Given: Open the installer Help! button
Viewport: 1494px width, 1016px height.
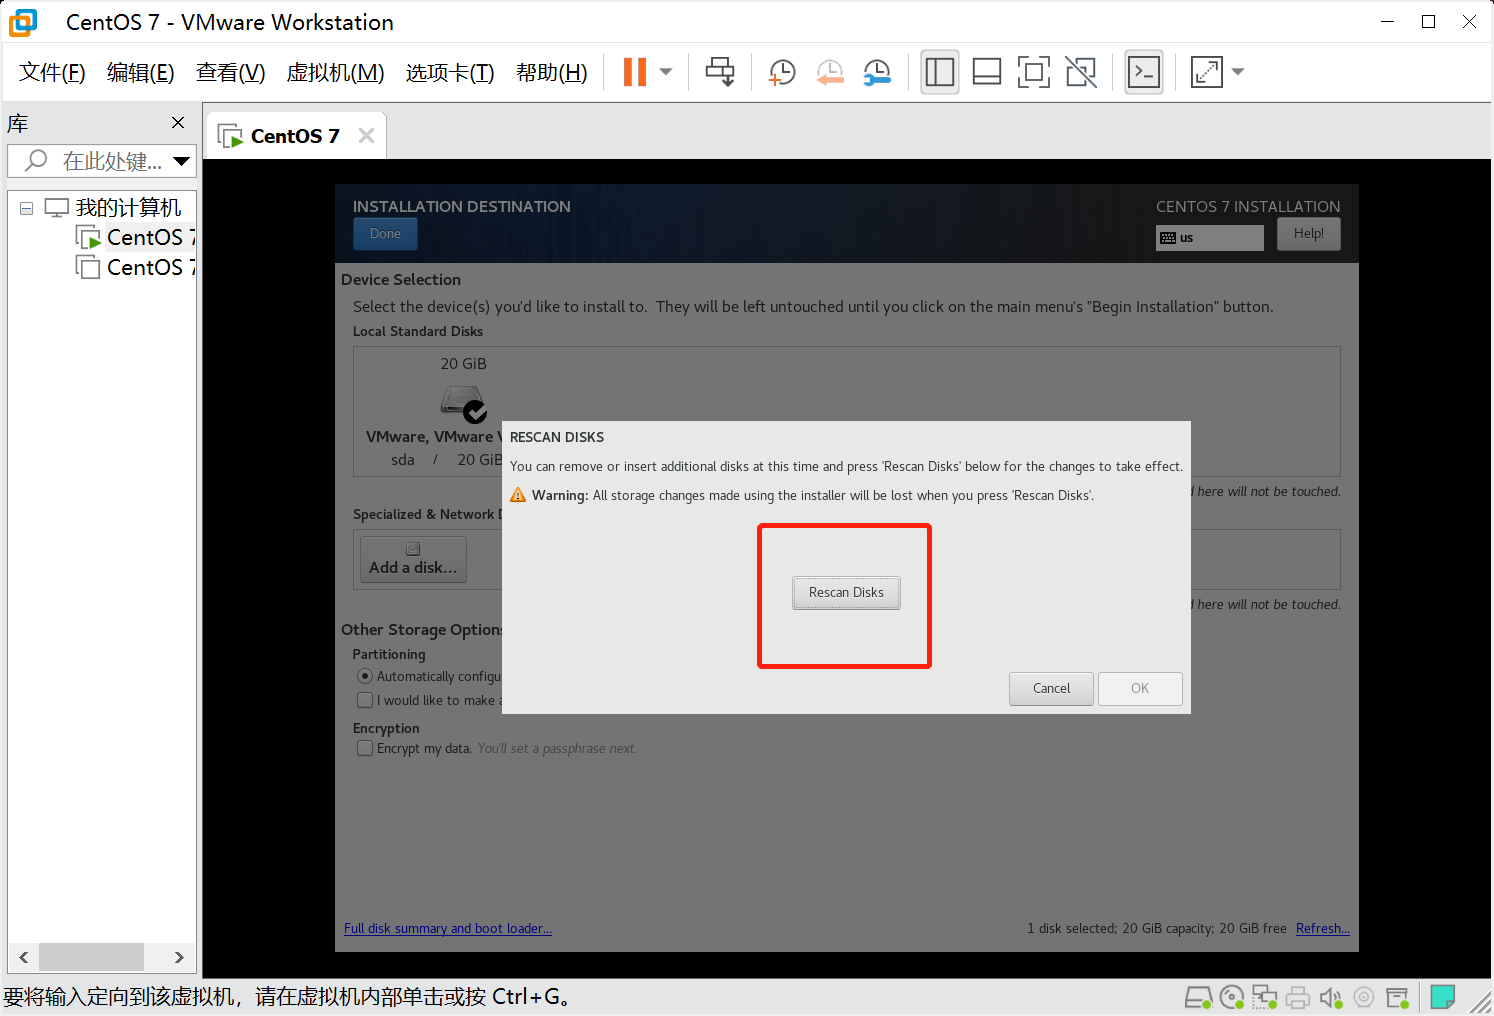Looking at the screenshot, I should click(1309, 234).
